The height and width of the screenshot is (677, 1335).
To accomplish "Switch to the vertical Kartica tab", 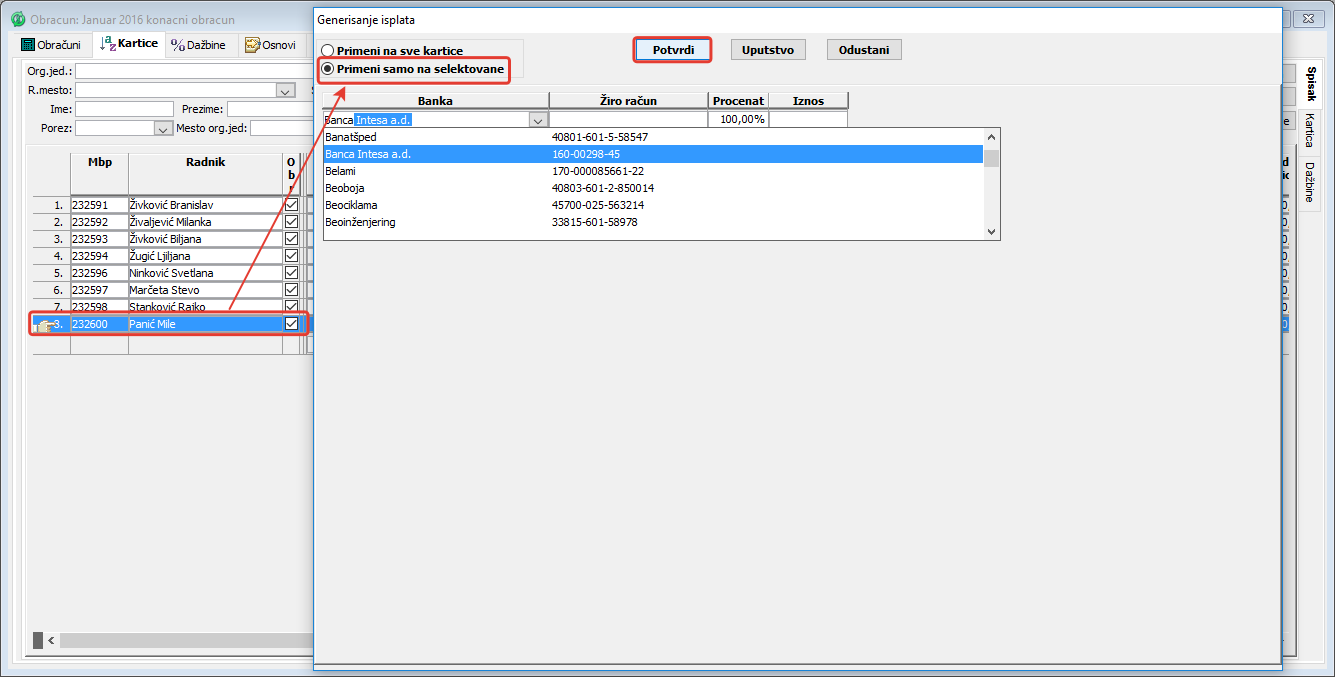I will click(1308, 131).
